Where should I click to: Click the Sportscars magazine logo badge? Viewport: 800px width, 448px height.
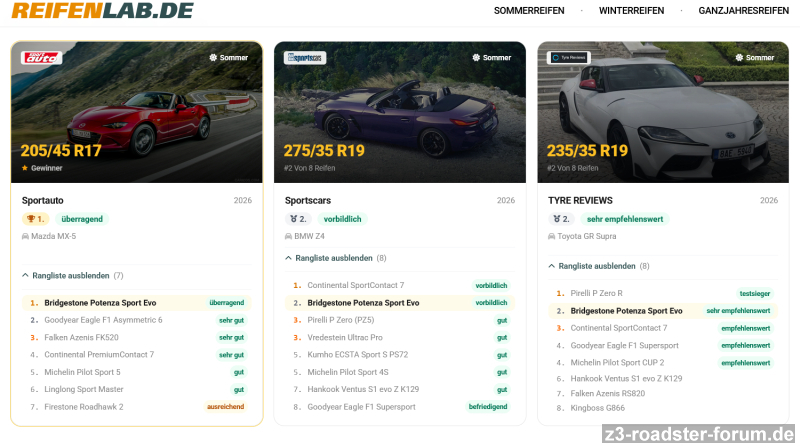[x=305, y=58]
